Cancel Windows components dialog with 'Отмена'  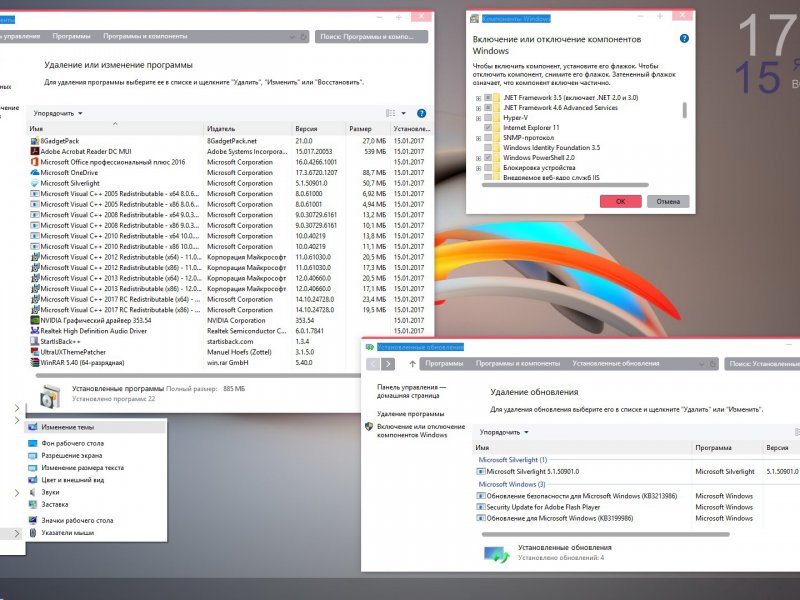pyautogui.click(x=668, y=202)
